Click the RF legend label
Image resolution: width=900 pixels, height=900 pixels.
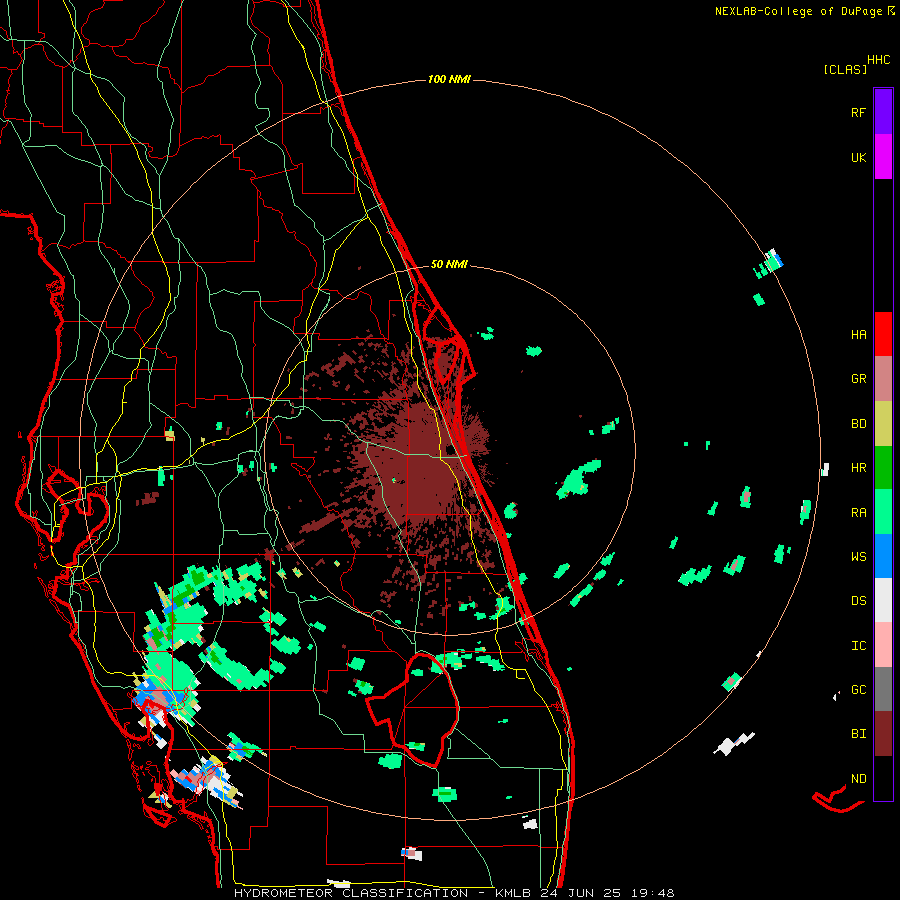click(x=858, y=112)
